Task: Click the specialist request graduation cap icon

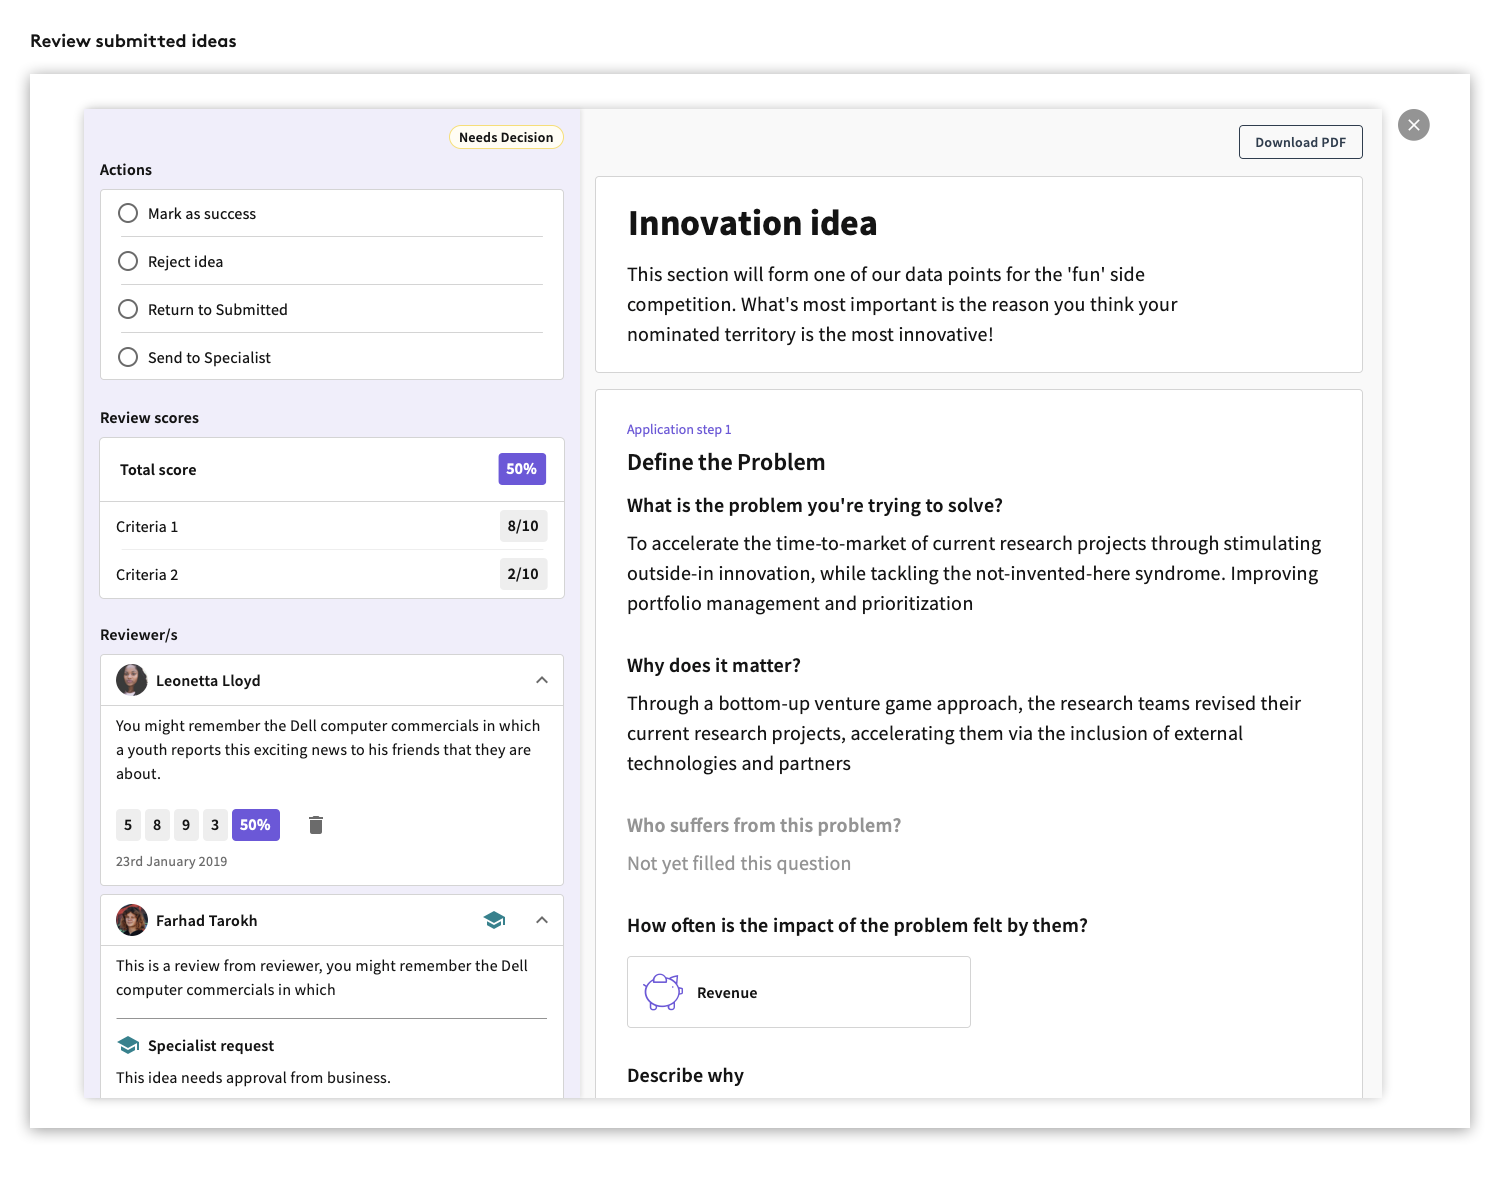Action: (128, 1044)
